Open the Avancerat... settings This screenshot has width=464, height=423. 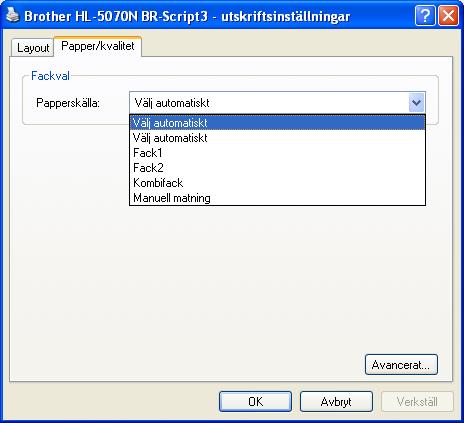click(401, 365)
